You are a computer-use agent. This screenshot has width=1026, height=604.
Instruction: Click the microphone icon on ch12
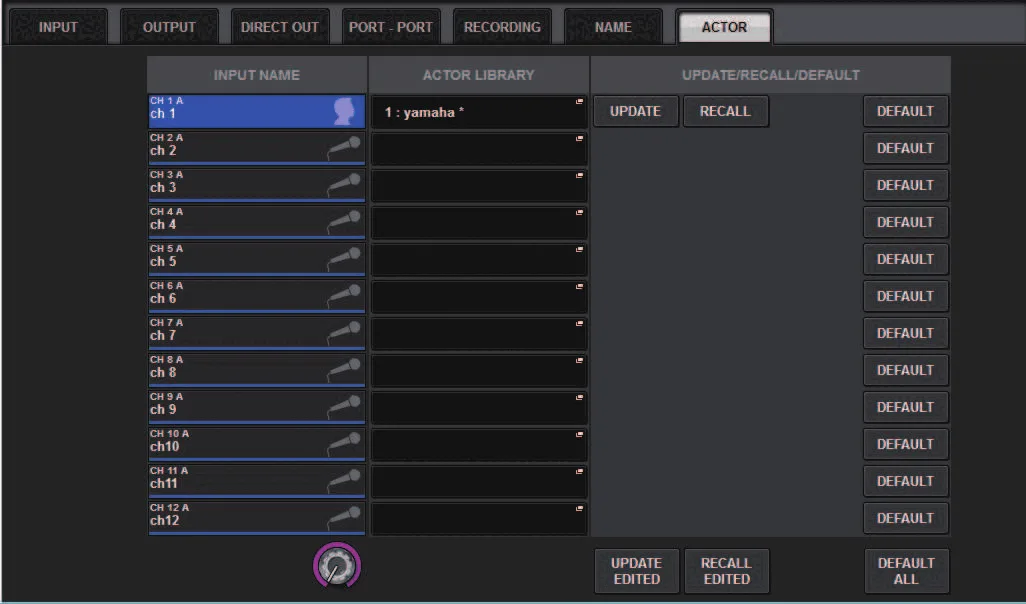click(x=344, y=518)
